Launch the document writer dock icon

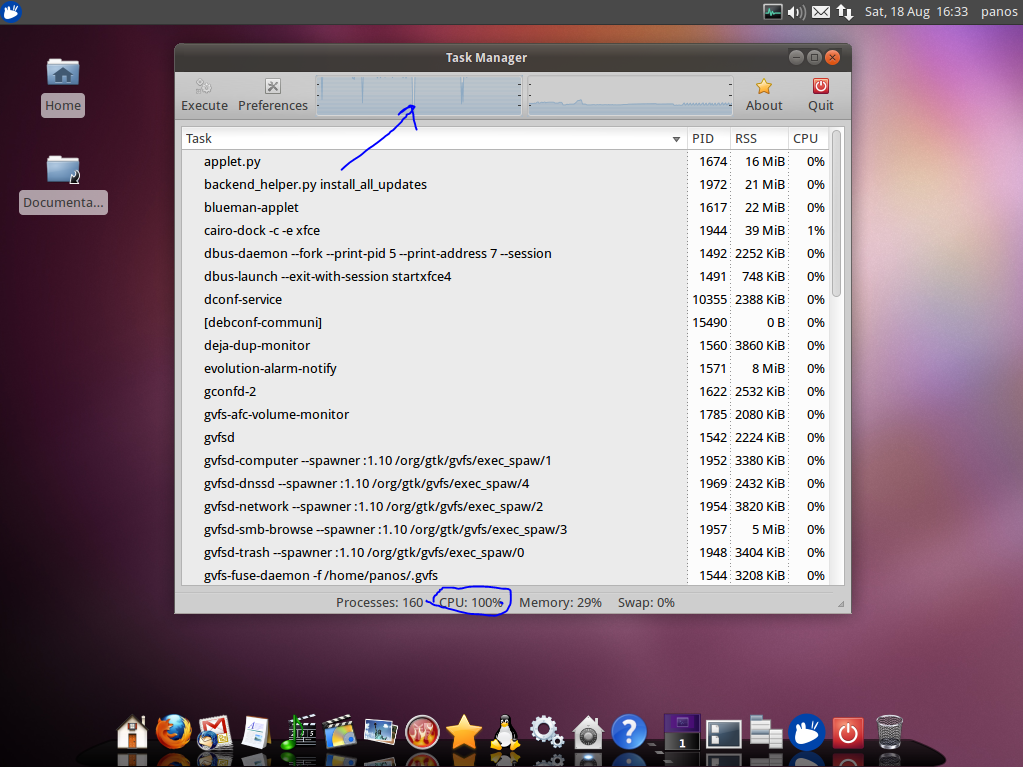click(256, 732)
